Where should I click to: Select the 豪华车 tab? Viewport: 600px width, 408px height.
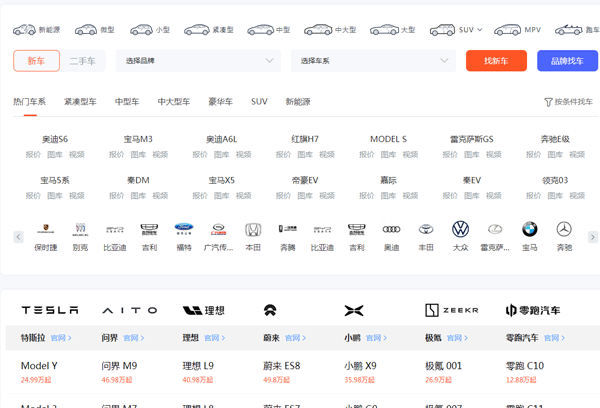220,102
